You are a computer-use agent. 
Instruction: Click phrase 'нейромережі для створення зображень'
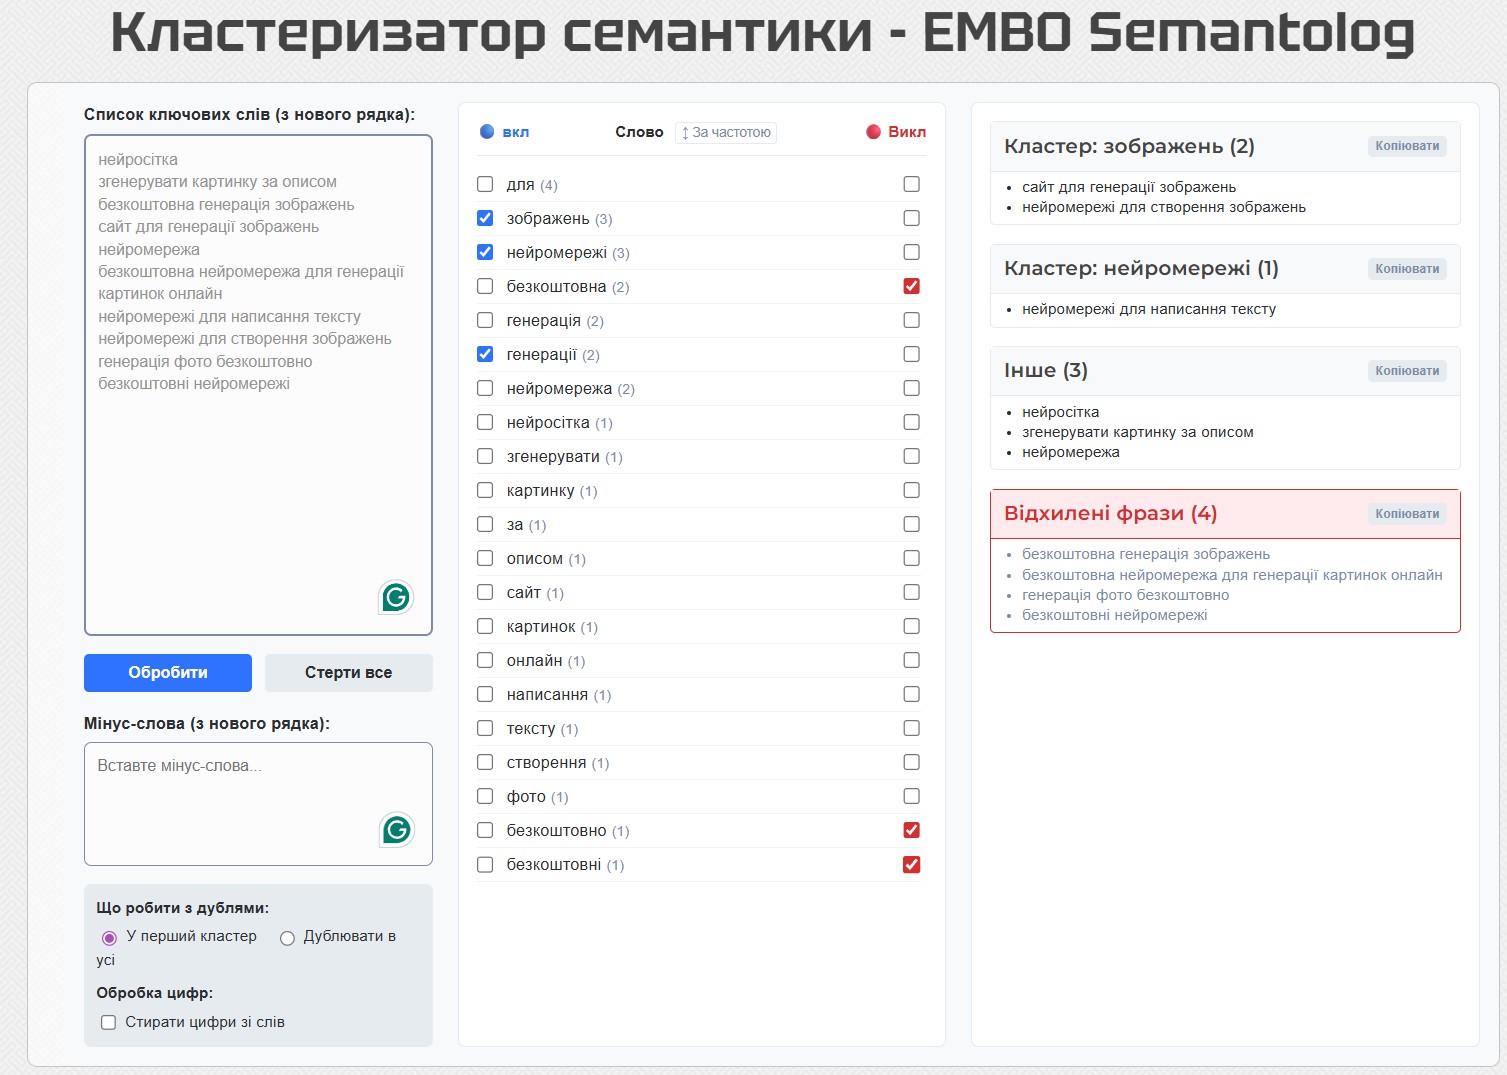click(x=1164, y=207)
